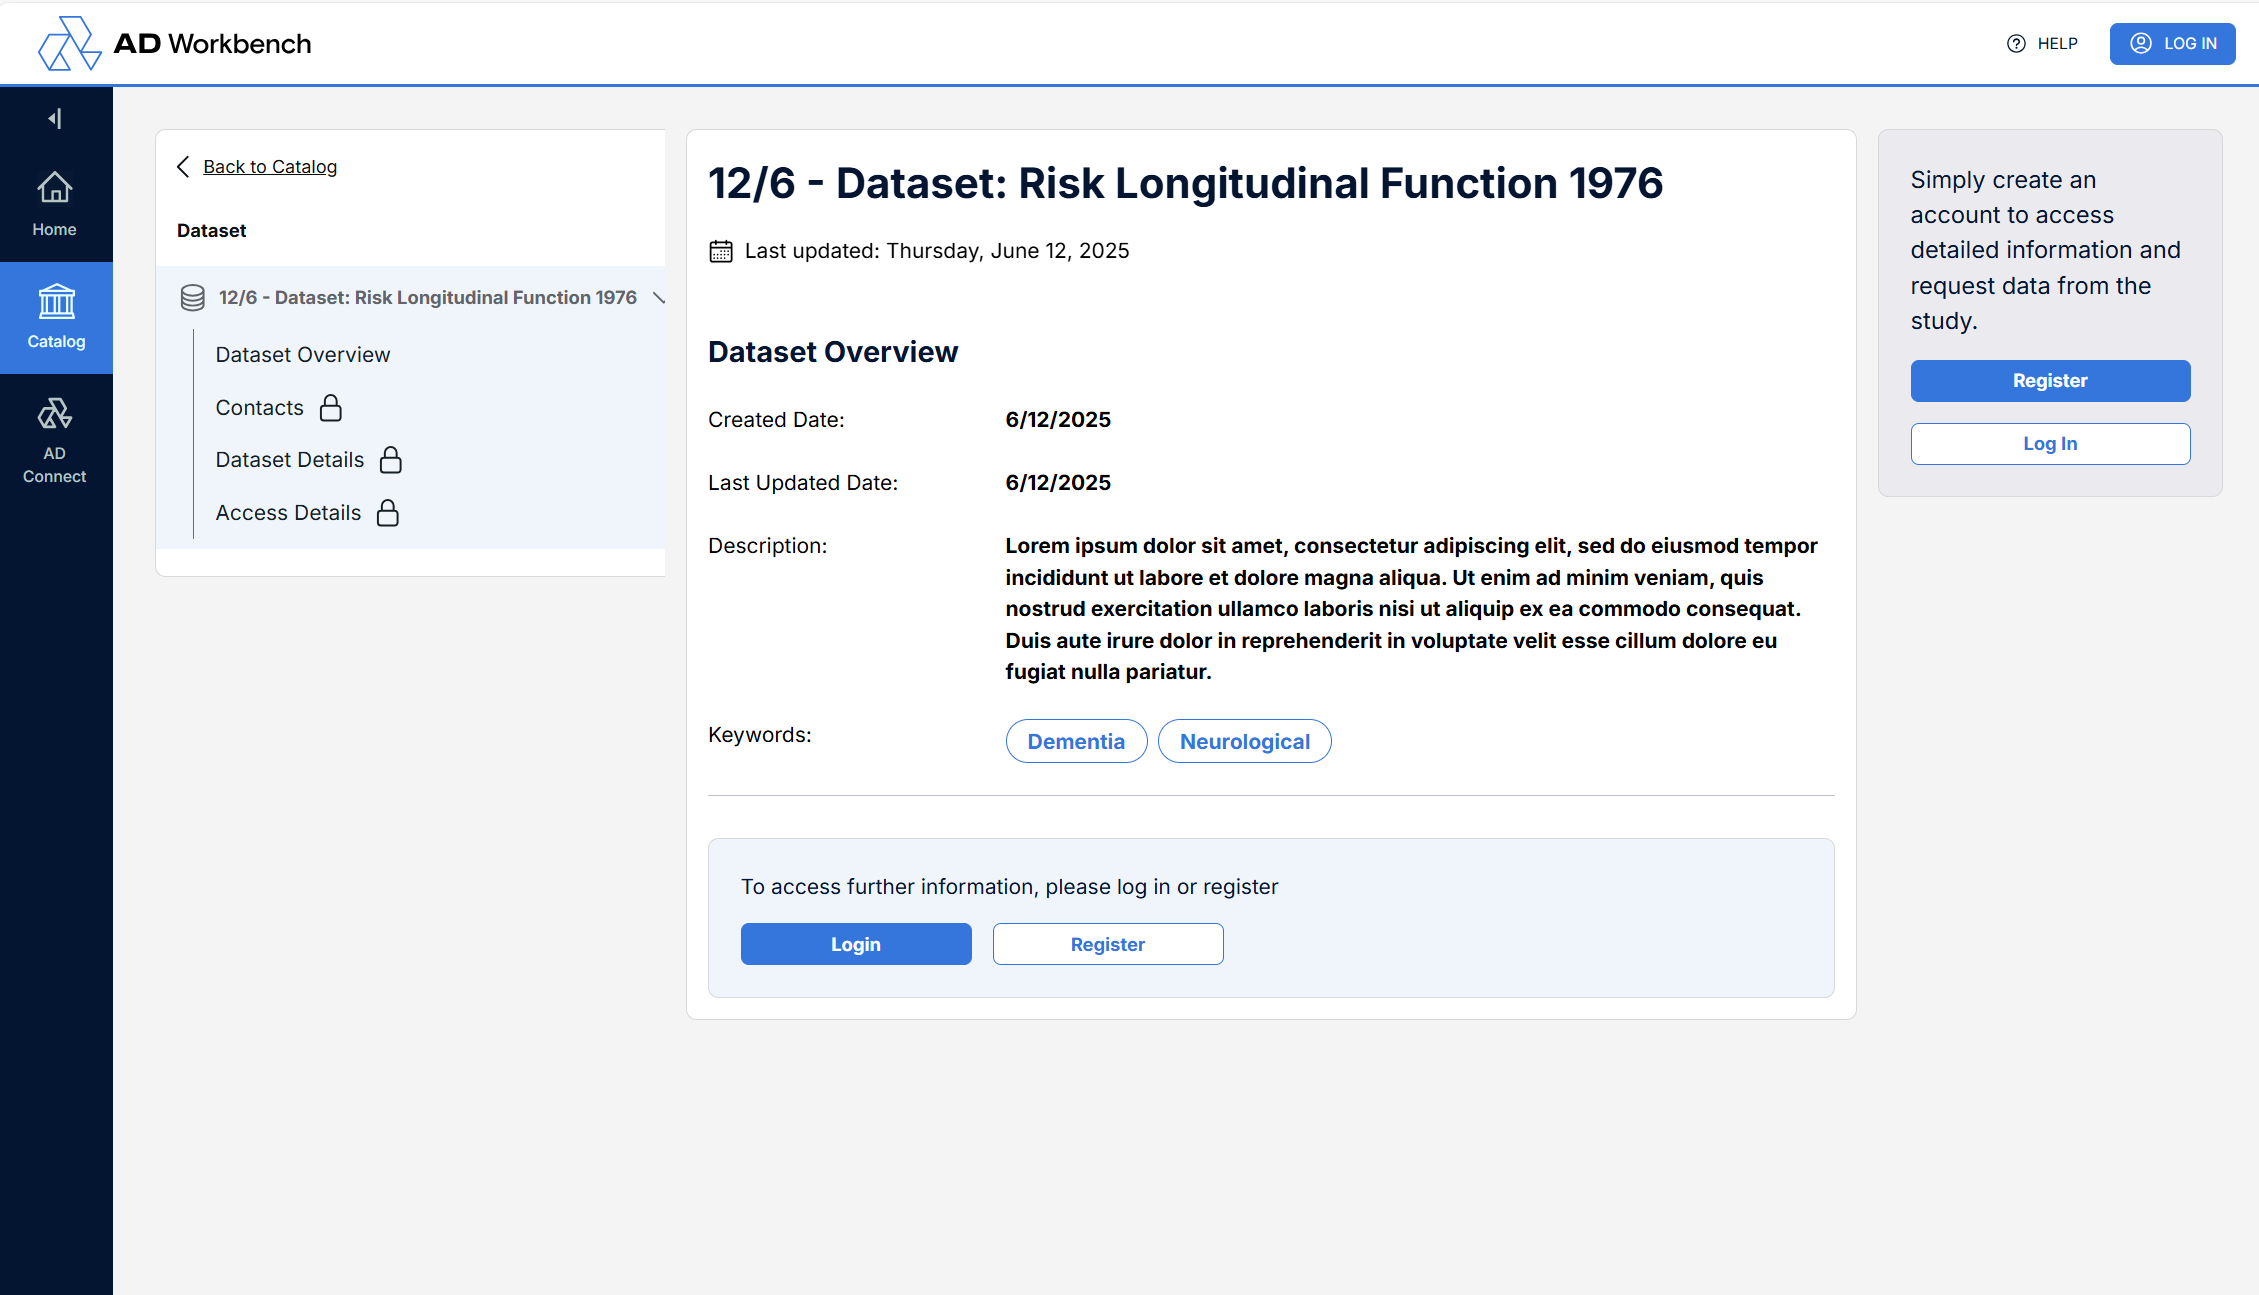The width and height of the screenshot is (2259, 1295).
Task: Follow the Back to Catalog link
Action: click(x=270, y=167)
